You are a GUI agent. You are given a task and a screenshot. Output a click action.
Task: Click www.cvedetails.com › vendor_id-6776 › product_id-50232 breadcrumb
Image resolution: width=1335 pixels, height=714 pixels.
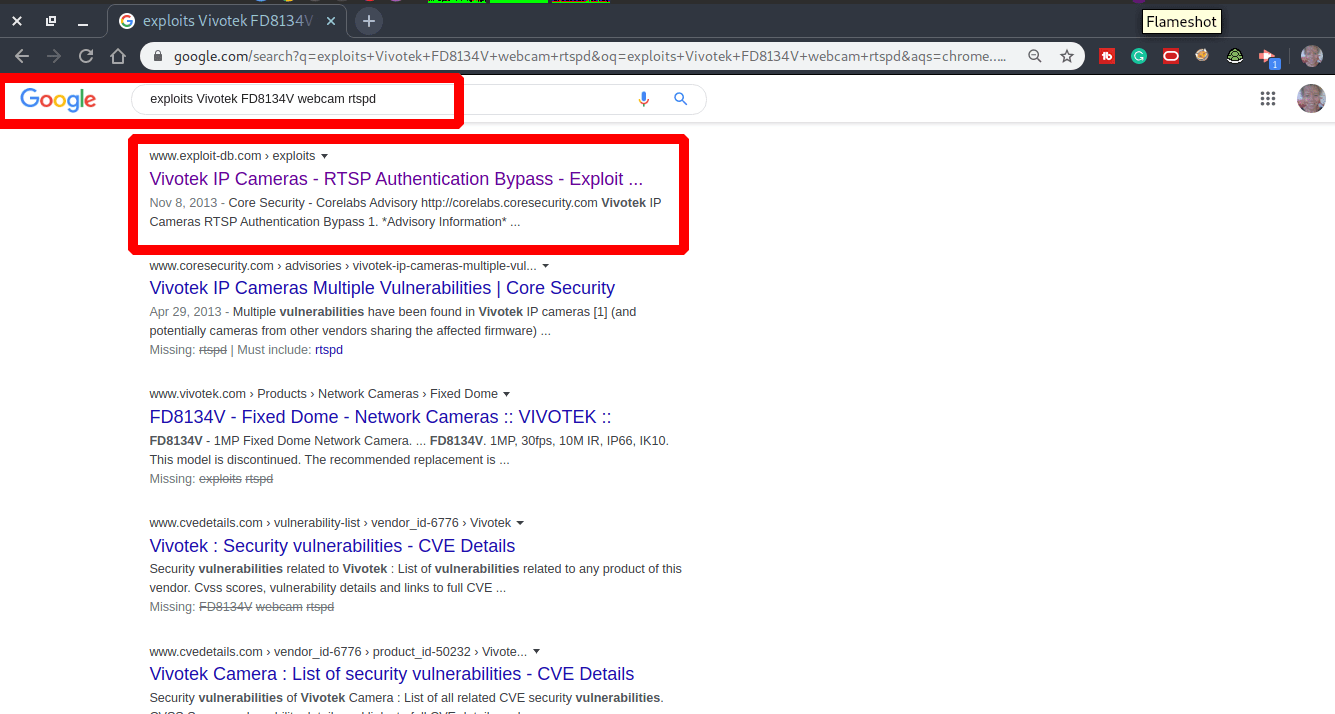point(338,652)
